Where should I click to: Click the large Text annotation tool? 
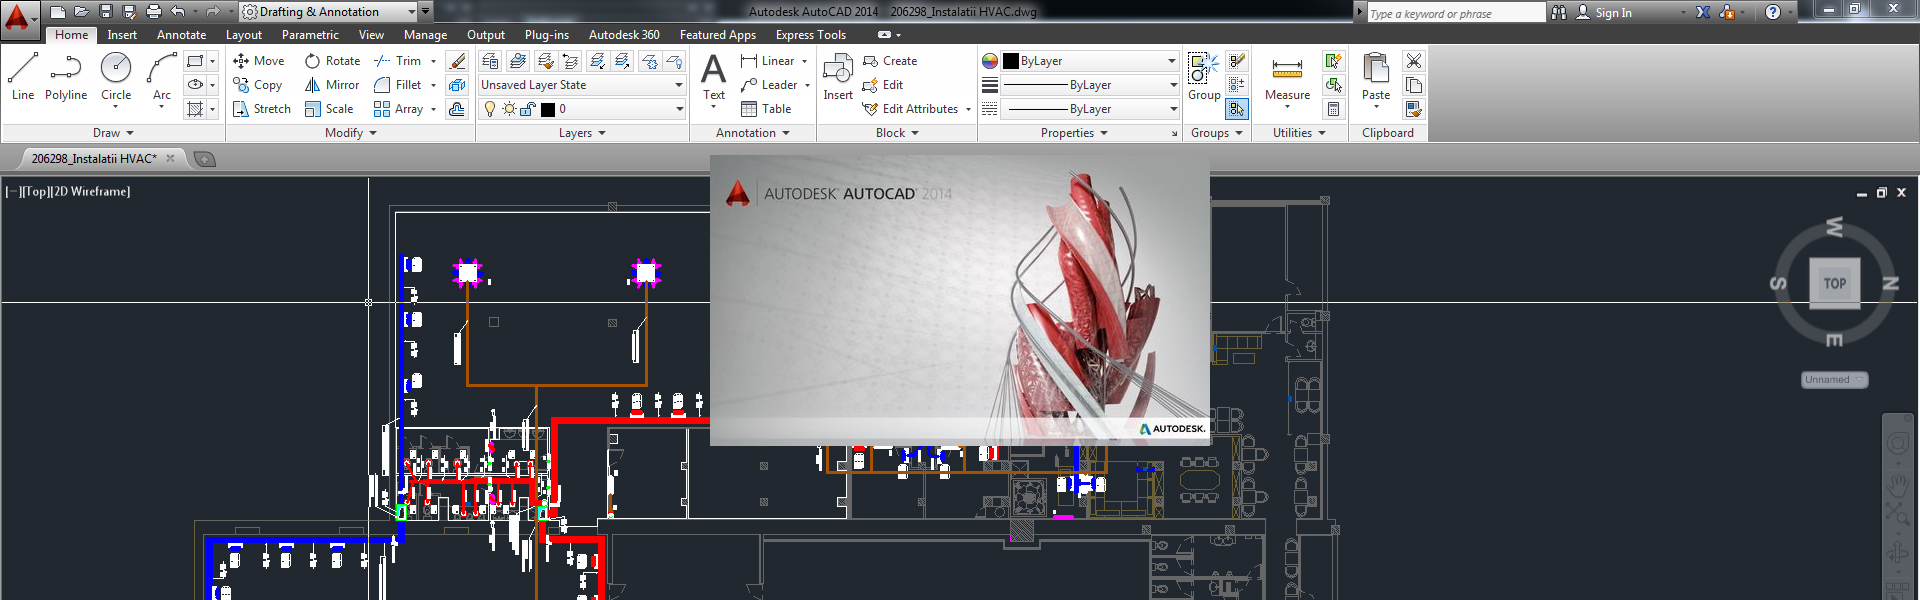click(714, 78)
